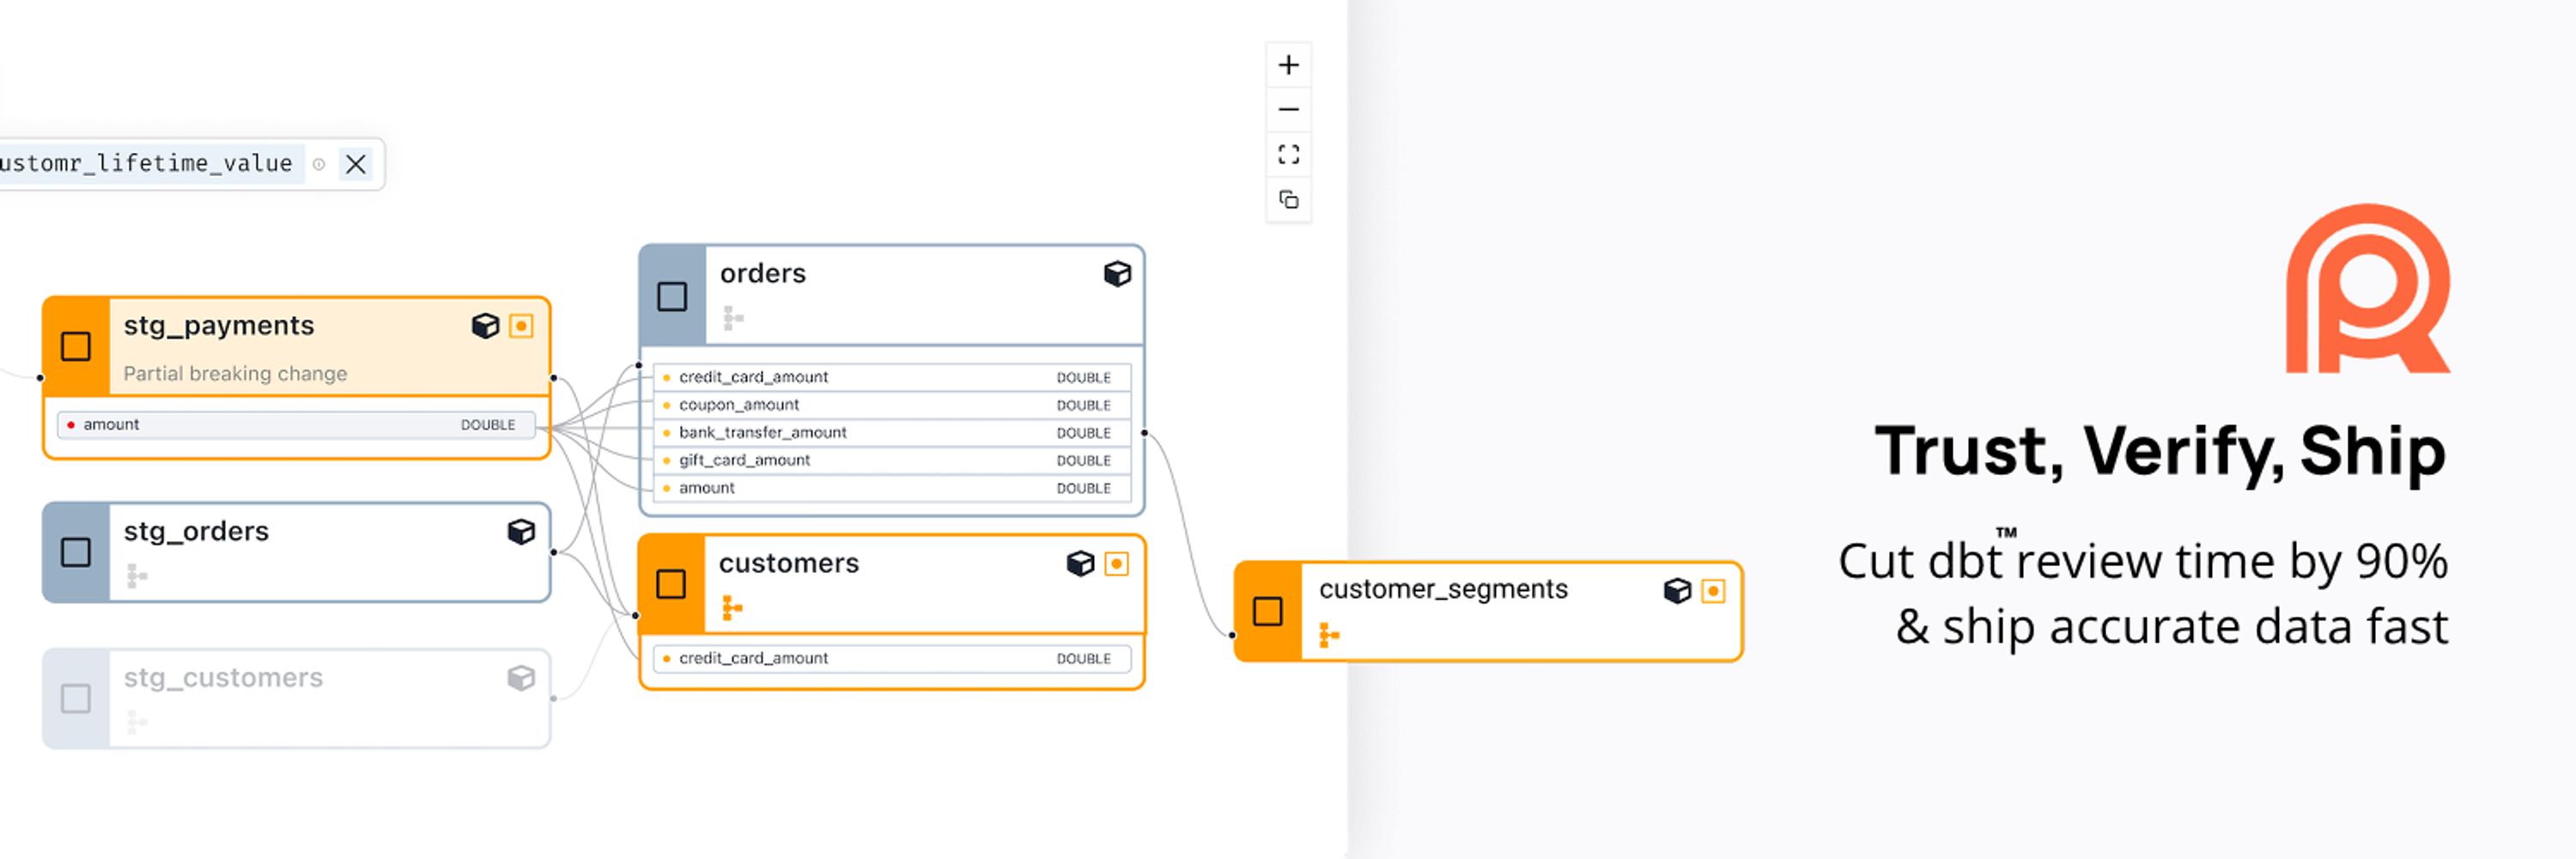This screenshot has width=2576, height=859.
Task: Select the amount column in orders node
Action: [x=892, y=488]
